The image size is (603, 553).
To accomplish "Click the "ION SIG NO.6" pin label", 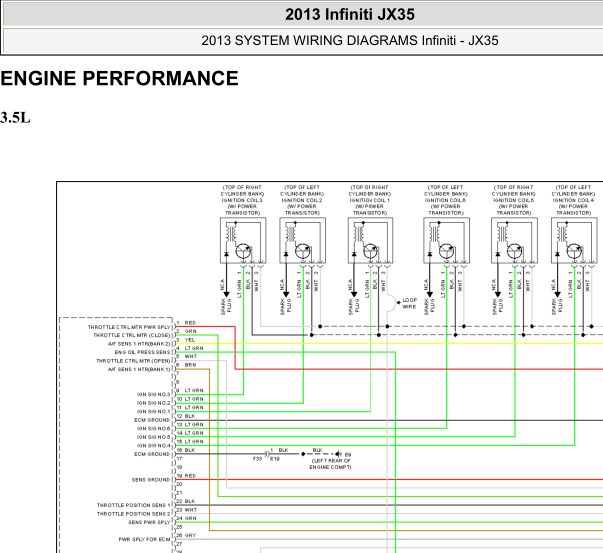I will [153, 429].
